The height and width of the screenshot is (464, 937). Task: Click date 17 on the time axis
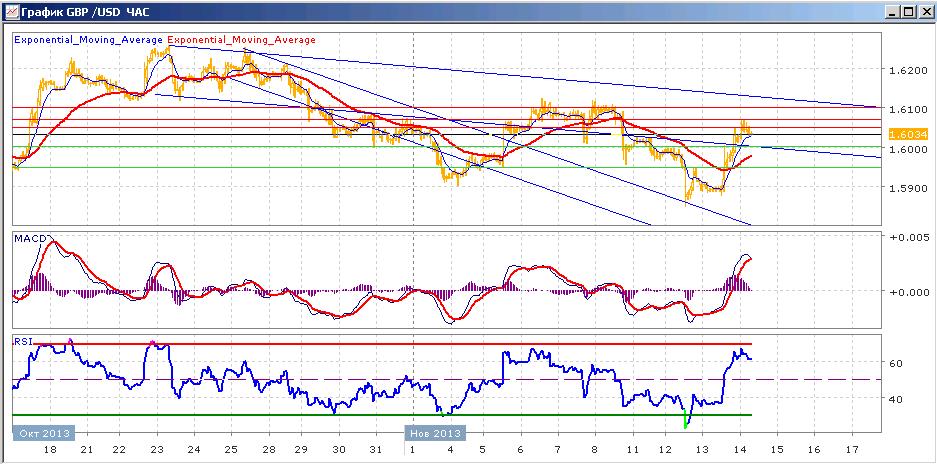[852, 450]
